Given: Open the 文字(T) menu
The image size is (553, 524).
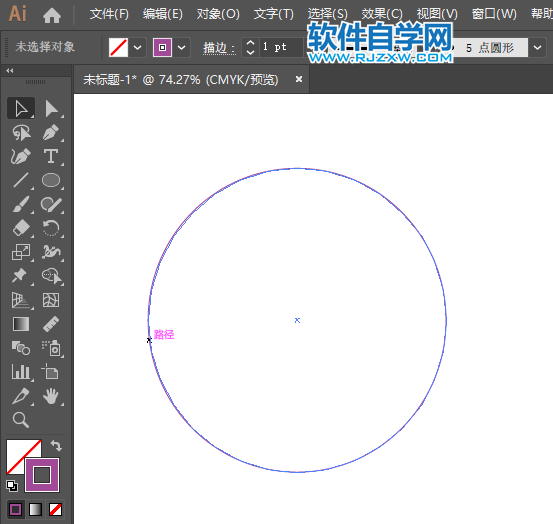Looking at the screenshot, I should 274,14.
